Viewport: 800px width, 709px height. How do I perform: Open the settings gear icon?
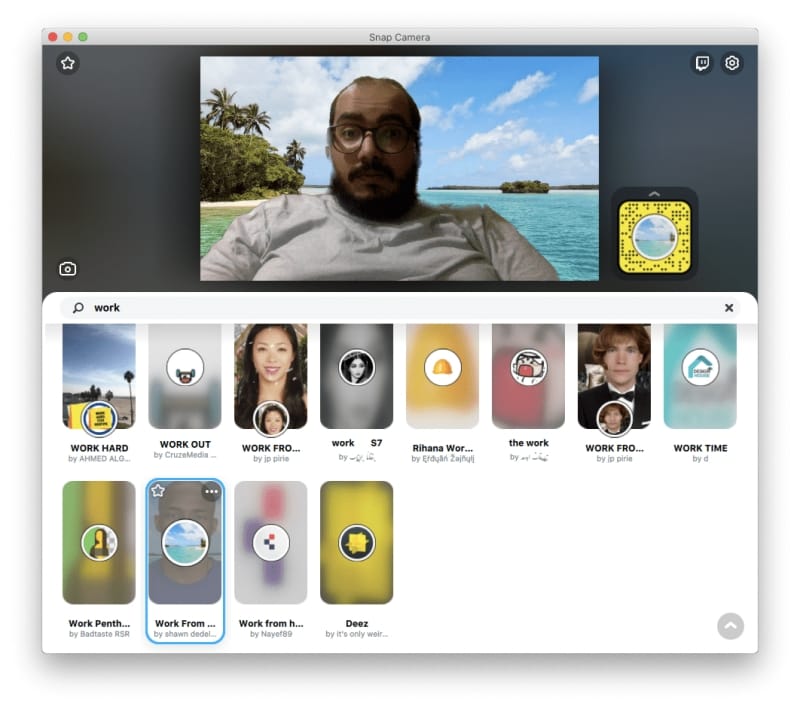(x=732, y=63)
